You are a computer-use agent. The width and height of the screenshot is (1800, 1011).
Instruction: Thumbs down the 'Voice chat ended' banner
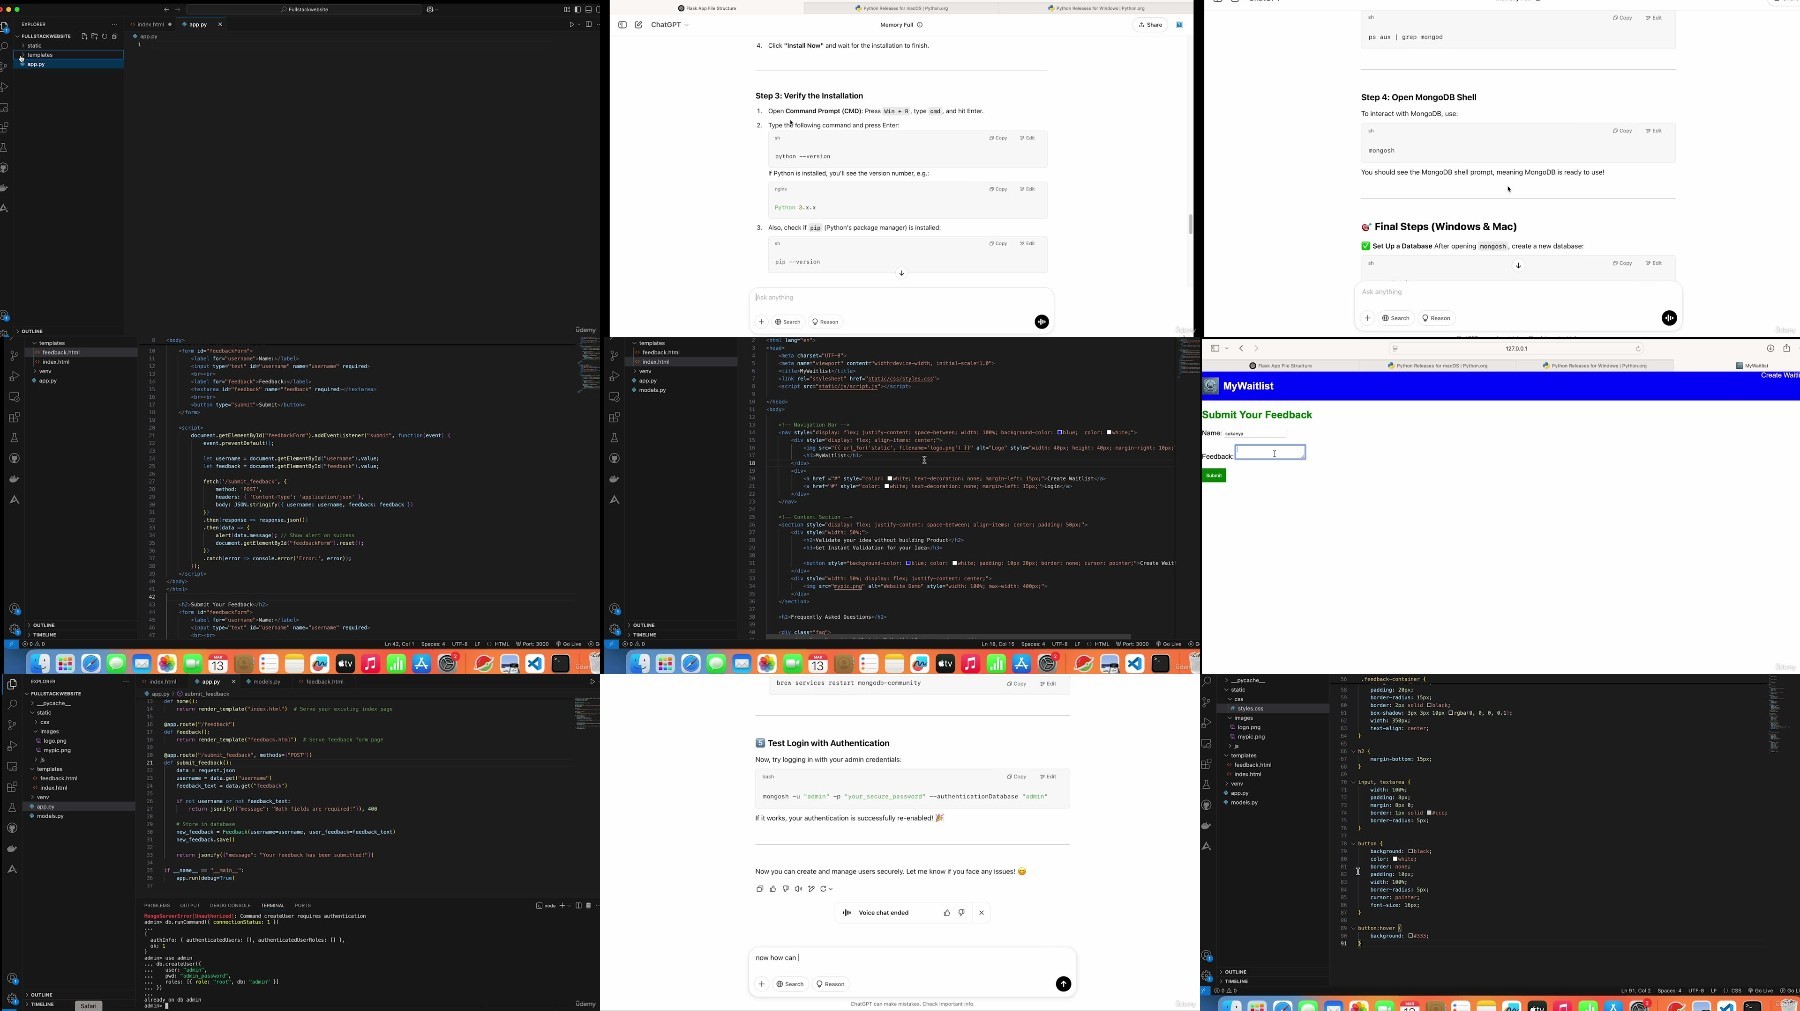point(961,912)
